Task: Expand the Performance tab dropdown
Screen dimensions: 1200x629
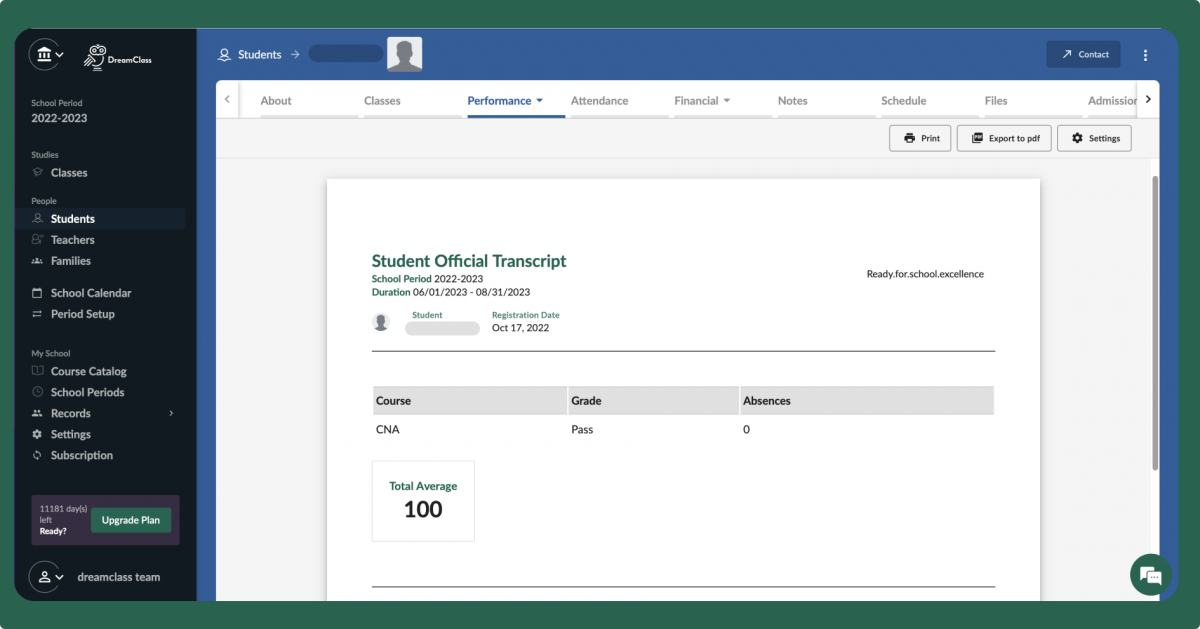Action: tap(541, 100)
